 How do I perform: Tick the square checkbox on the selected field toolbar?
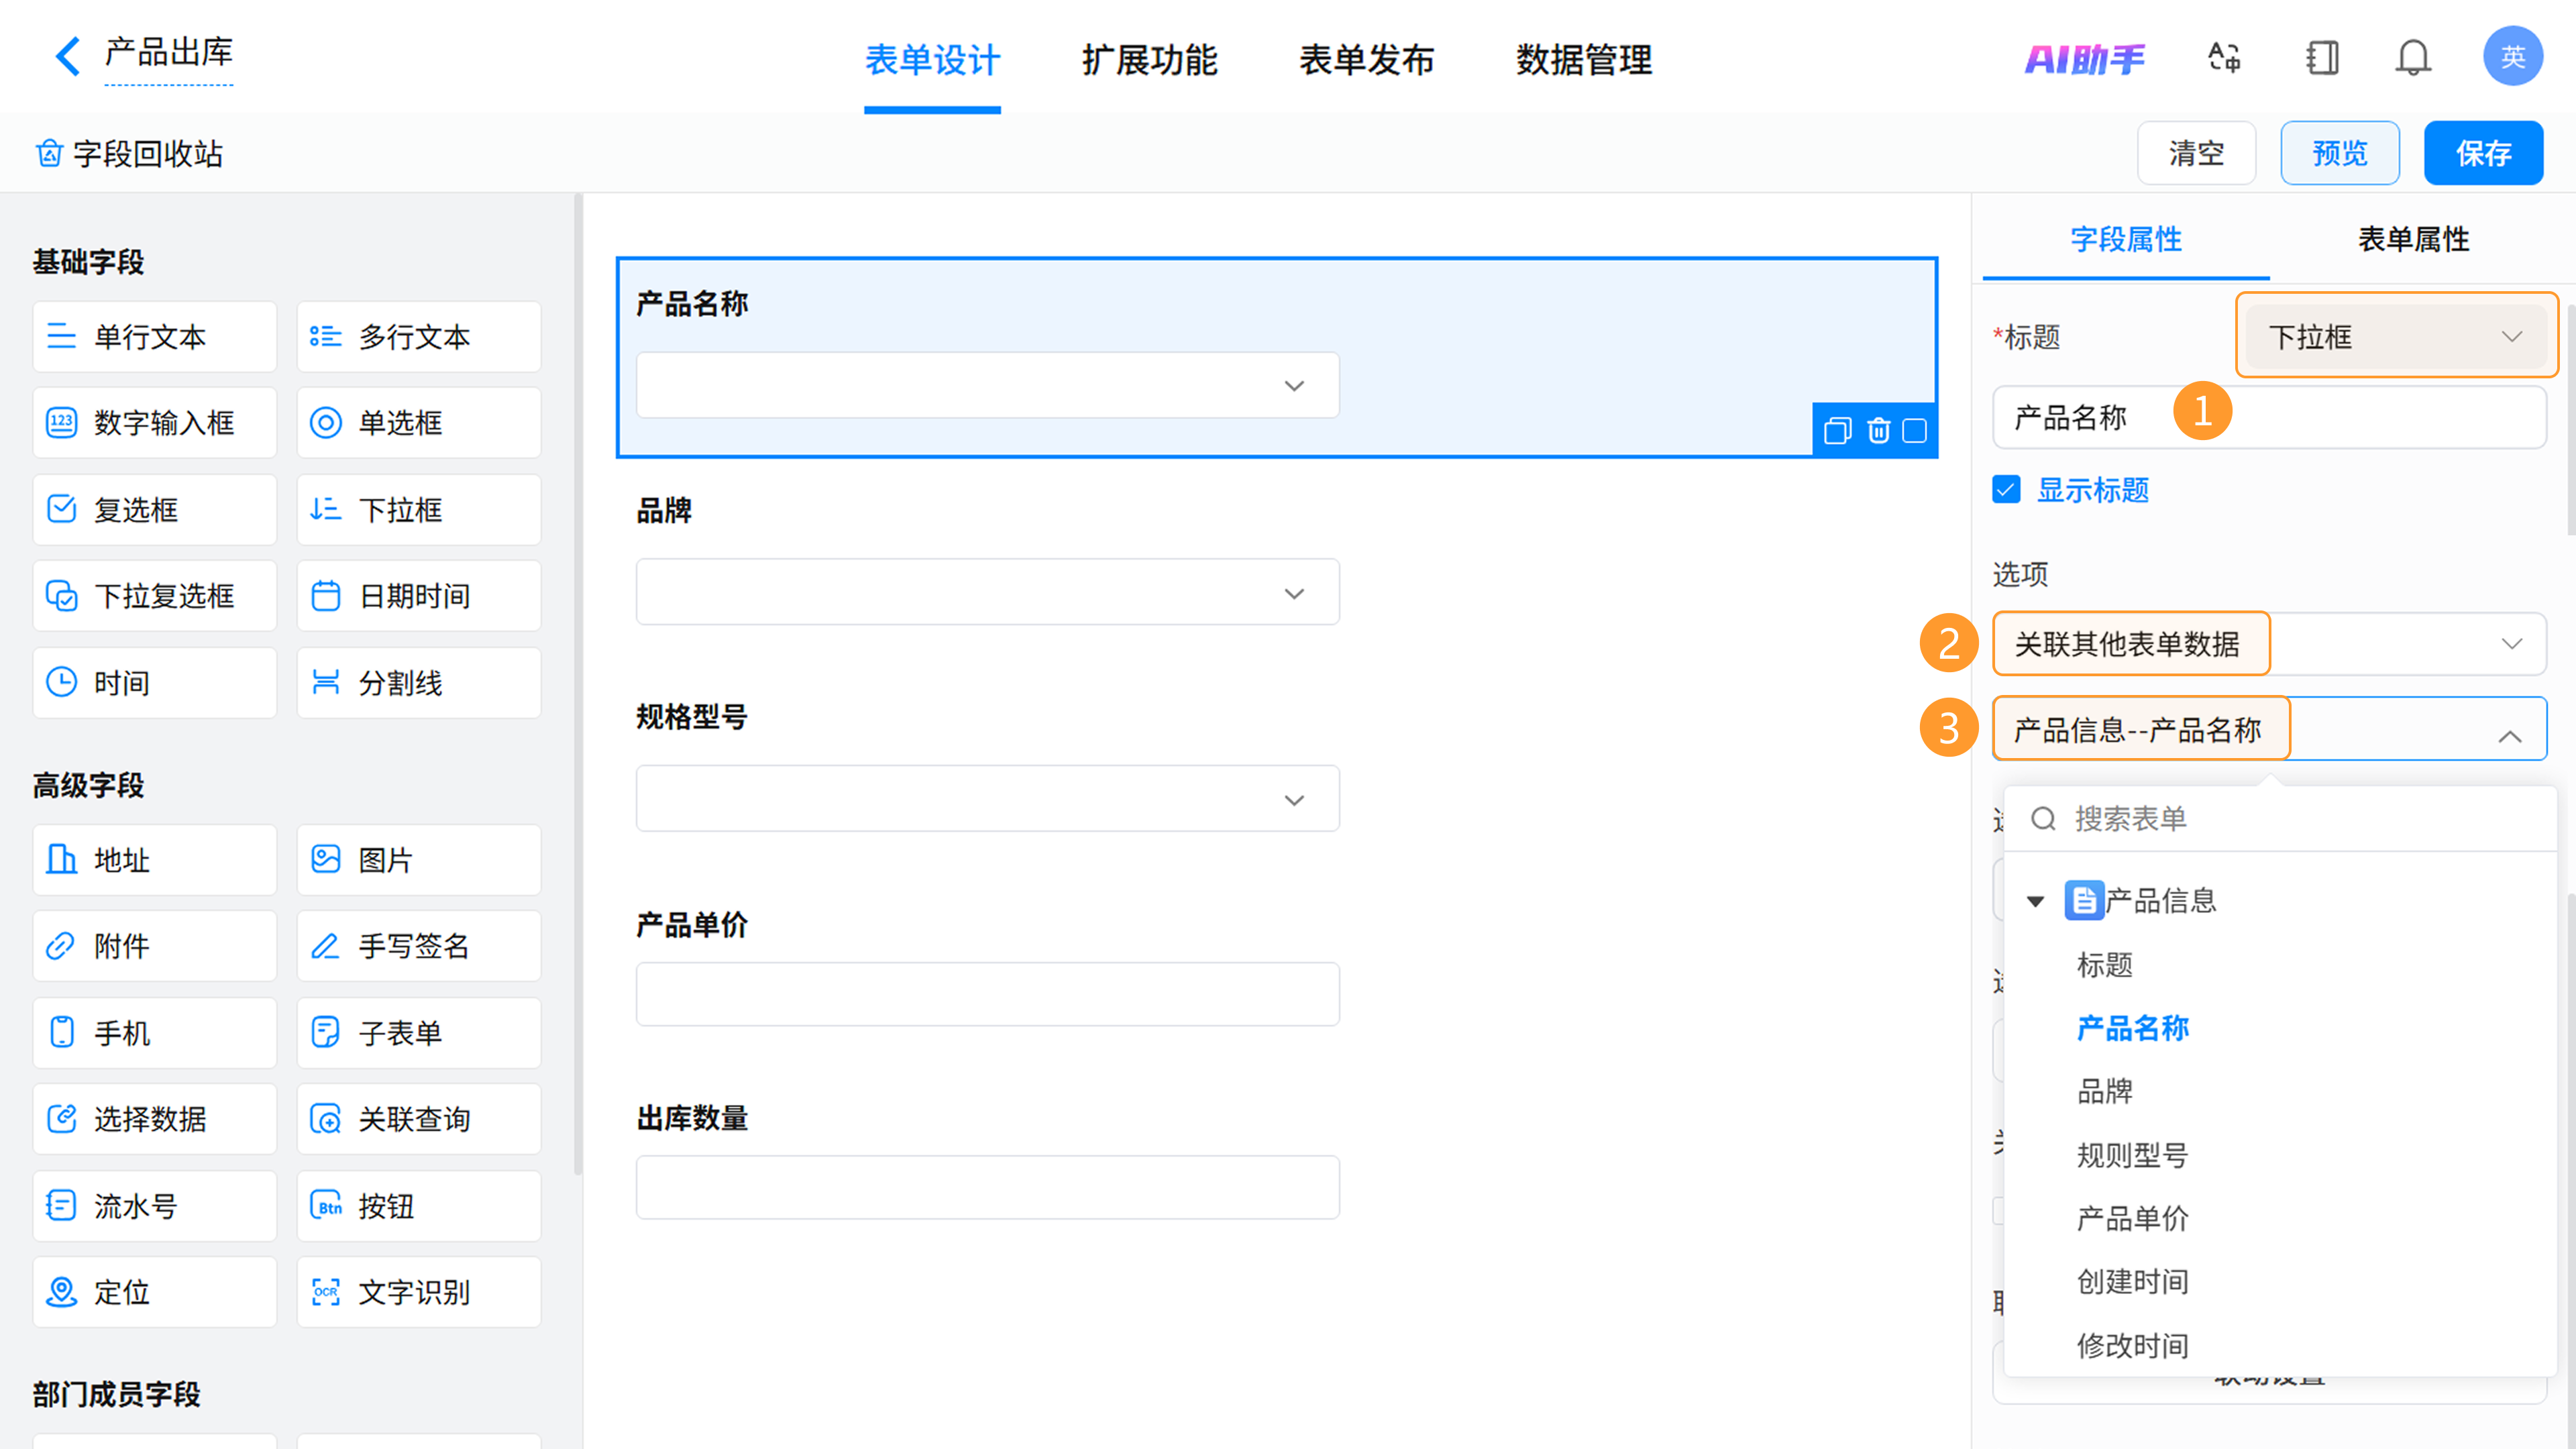(1914, 431)
